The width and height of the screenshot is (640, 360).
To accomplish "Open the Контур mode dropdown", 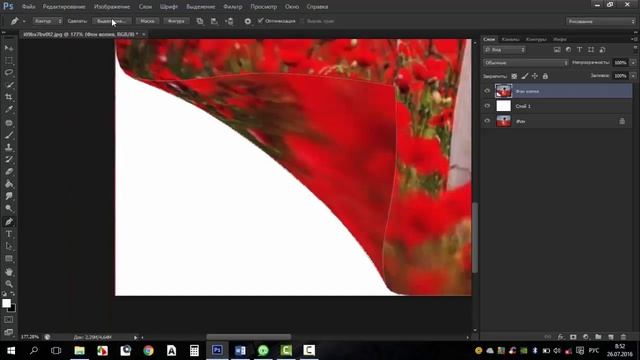I will 47,21.
